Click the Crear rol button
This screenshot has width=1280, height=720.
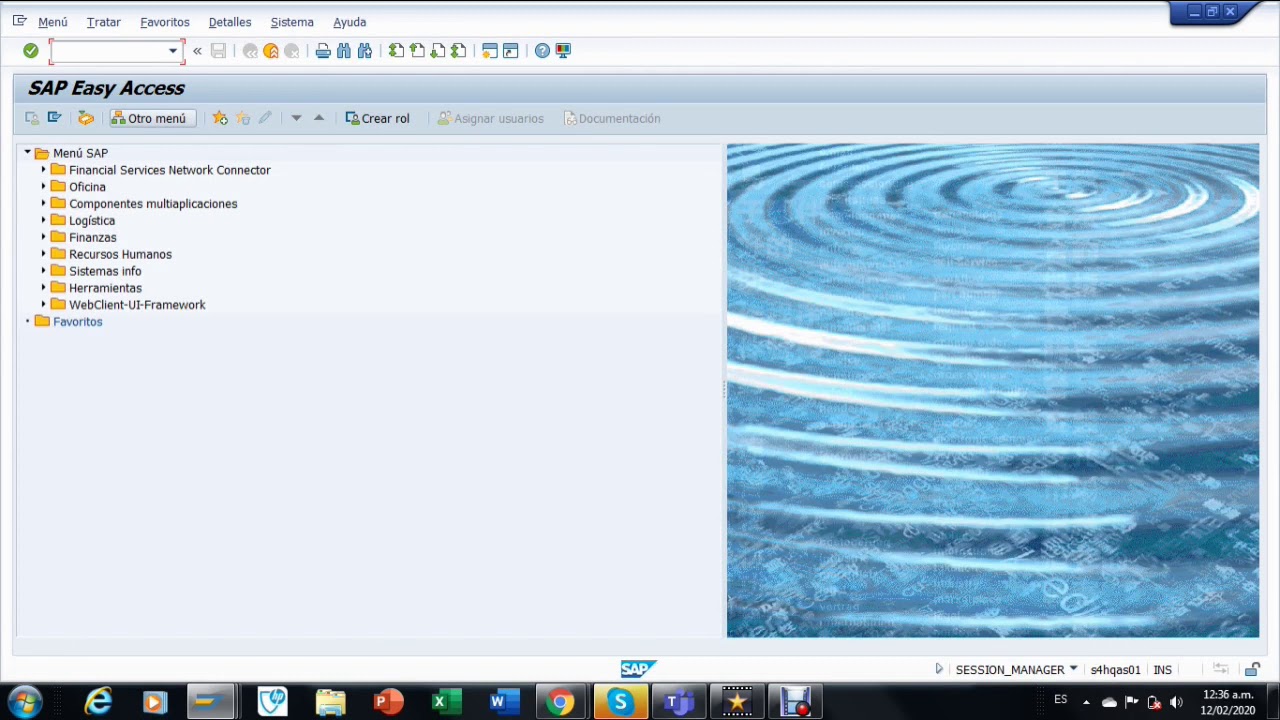(x=378, y=118)
